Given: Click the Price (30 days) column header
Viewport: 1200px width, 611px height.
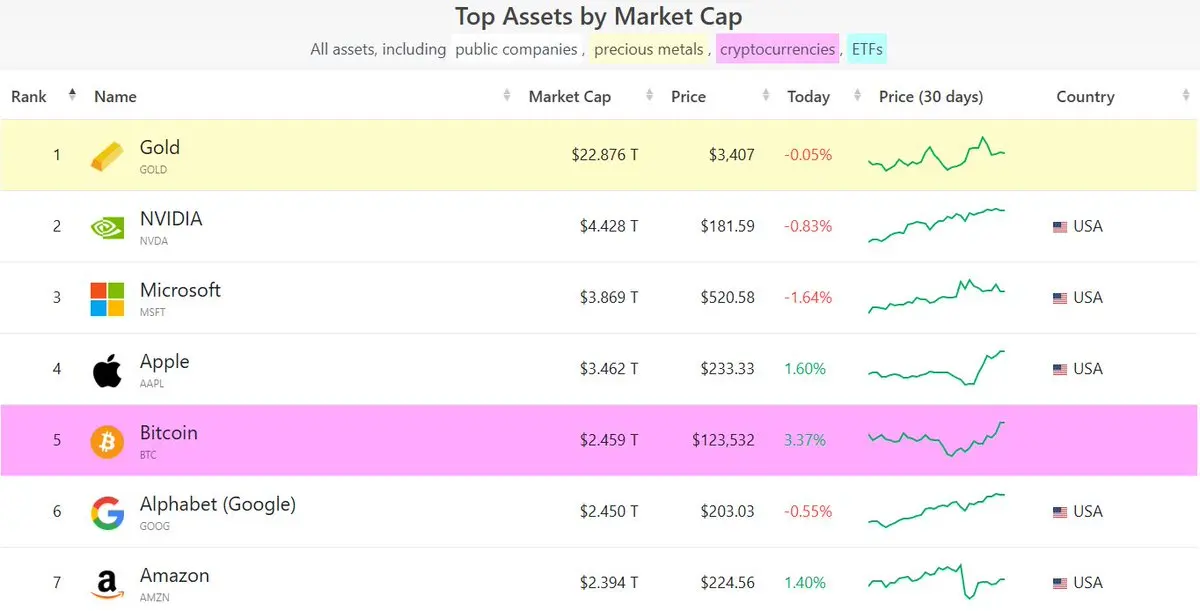Looking at the screenshot, I should 931,97.
